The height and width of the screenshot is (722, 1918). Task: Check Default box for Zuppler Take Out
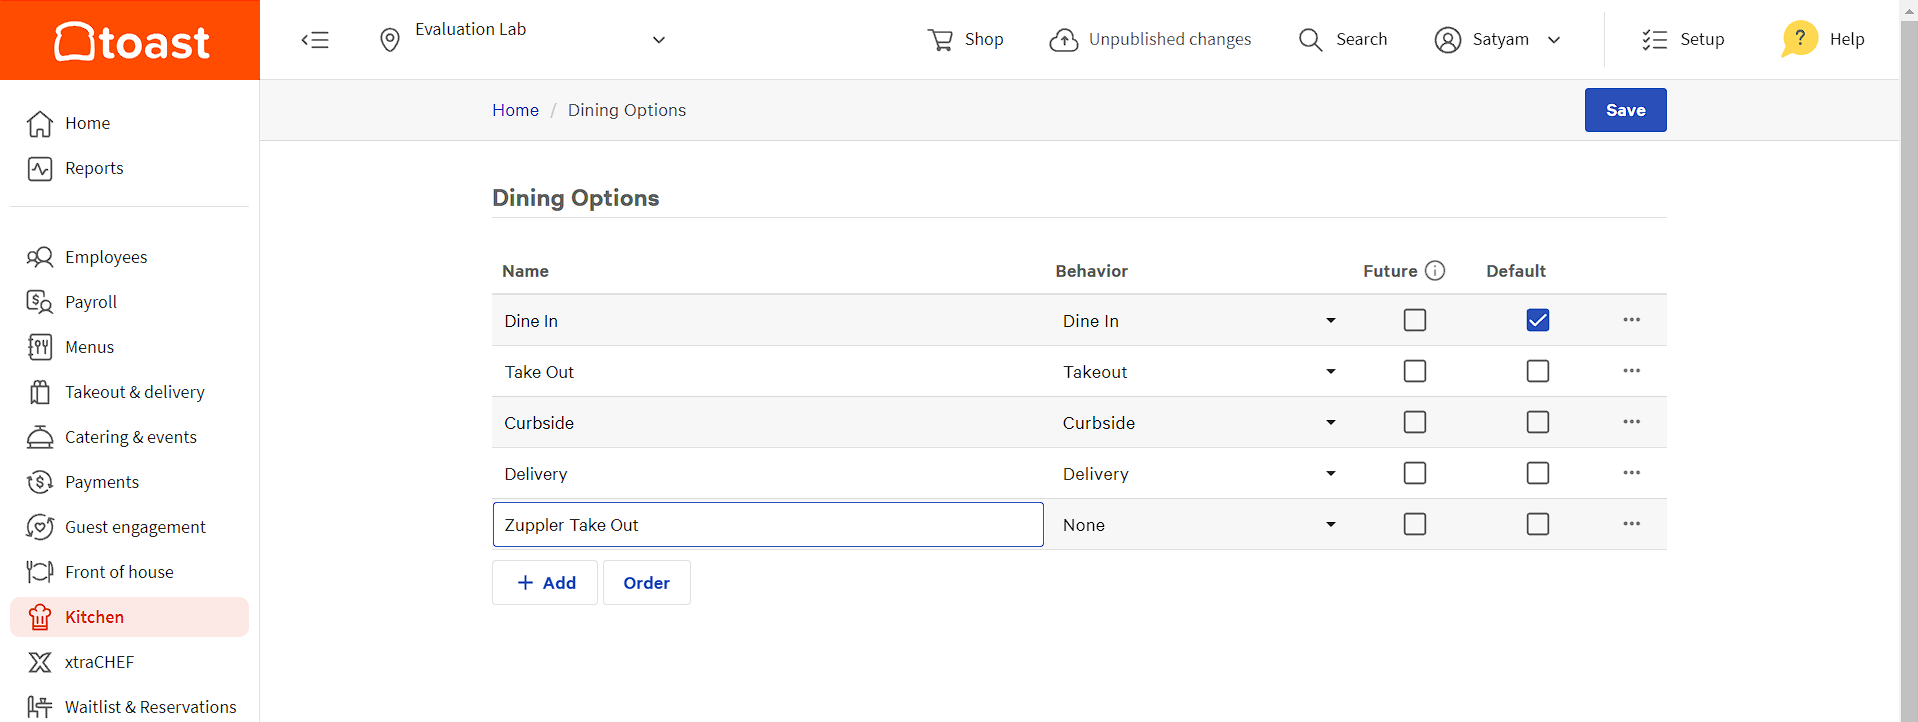tap(1537, 524)
